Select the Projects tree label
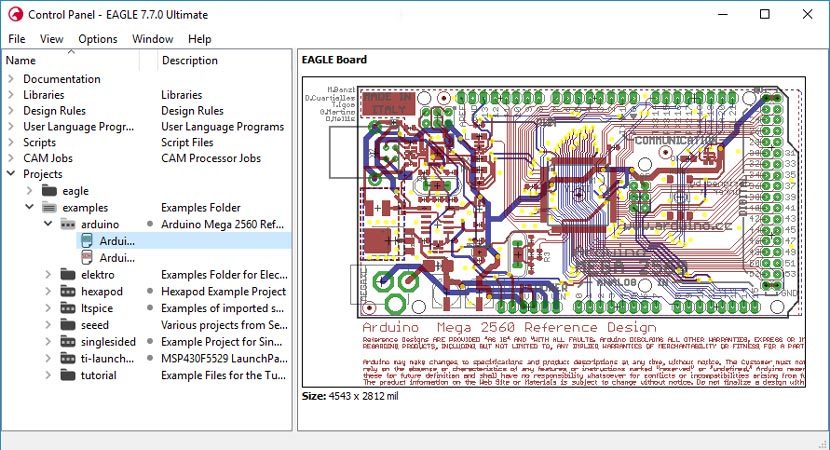Screen dimensions: 830x450 (x=42, y=174)
